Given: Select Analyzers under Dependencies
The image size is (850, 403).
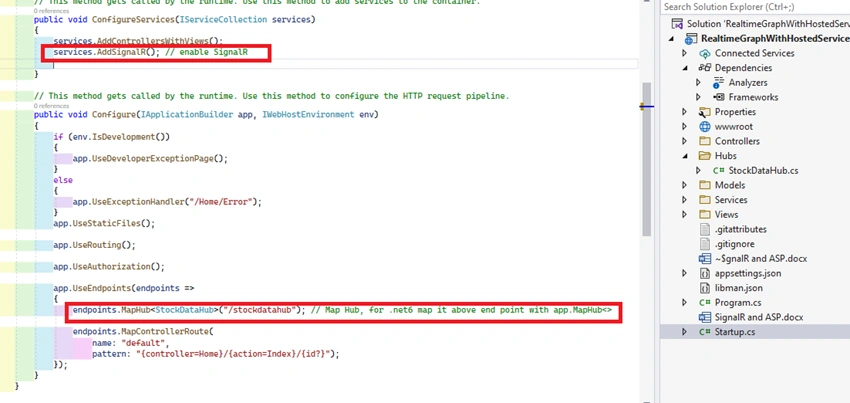Looking at the screenshot, I should (x=748, y=82).
